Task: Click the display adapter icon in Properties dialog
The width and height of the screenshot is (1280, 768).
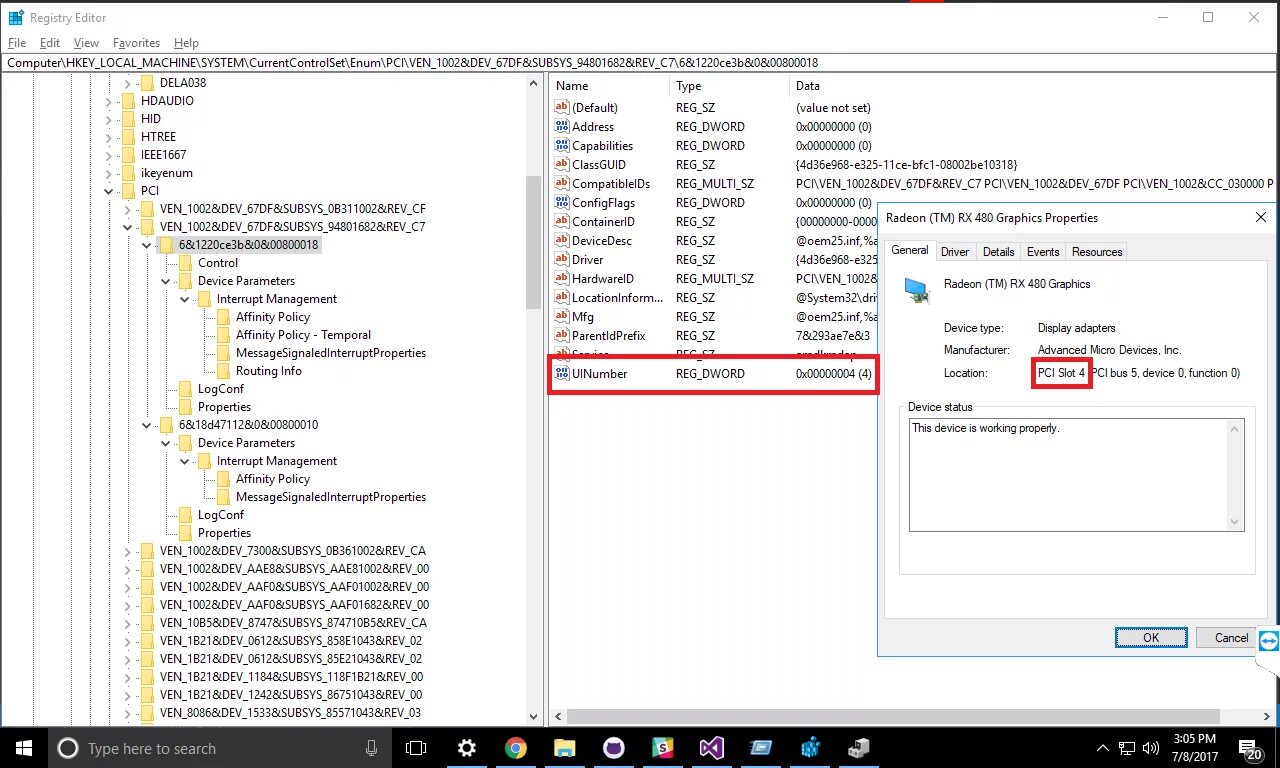Action: click(917, 289)
